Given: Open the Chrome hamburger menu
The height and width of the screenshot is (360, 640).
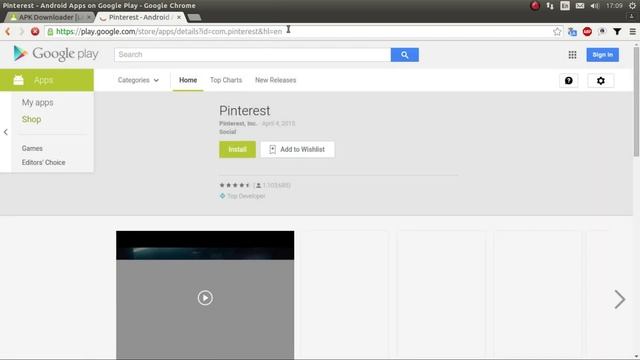Looking at the screenshot, I should 632,31.
